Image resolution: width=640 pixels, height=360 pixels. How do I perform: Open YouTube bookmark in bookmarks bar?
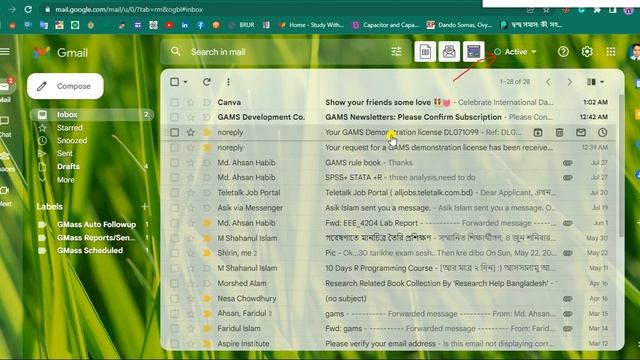click(x=169, y=25)
